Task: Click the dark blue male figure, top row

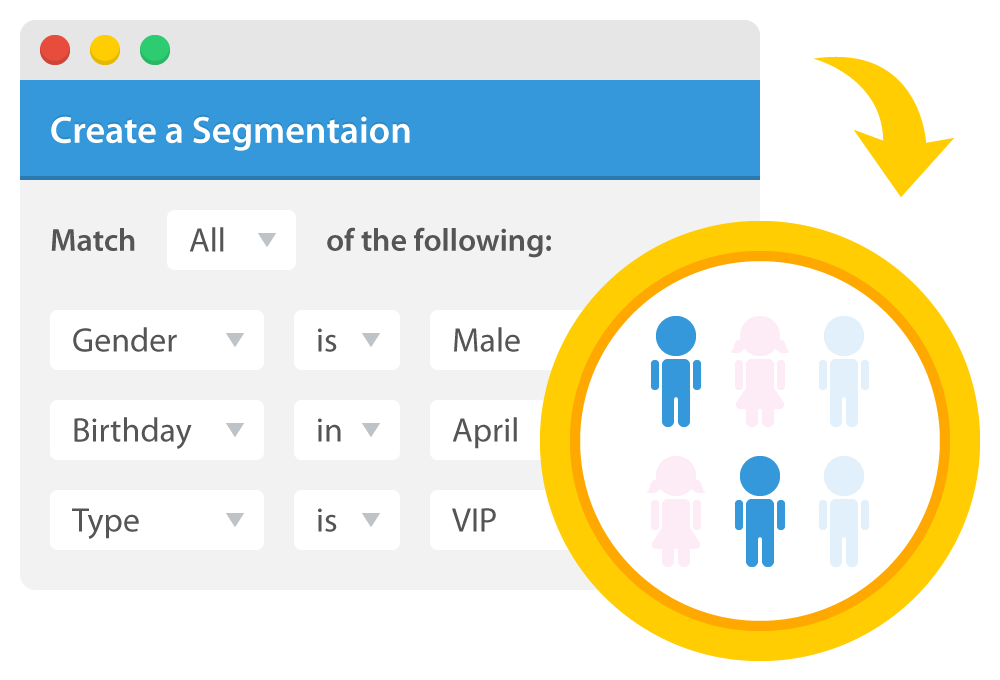Action: point(676,370)
